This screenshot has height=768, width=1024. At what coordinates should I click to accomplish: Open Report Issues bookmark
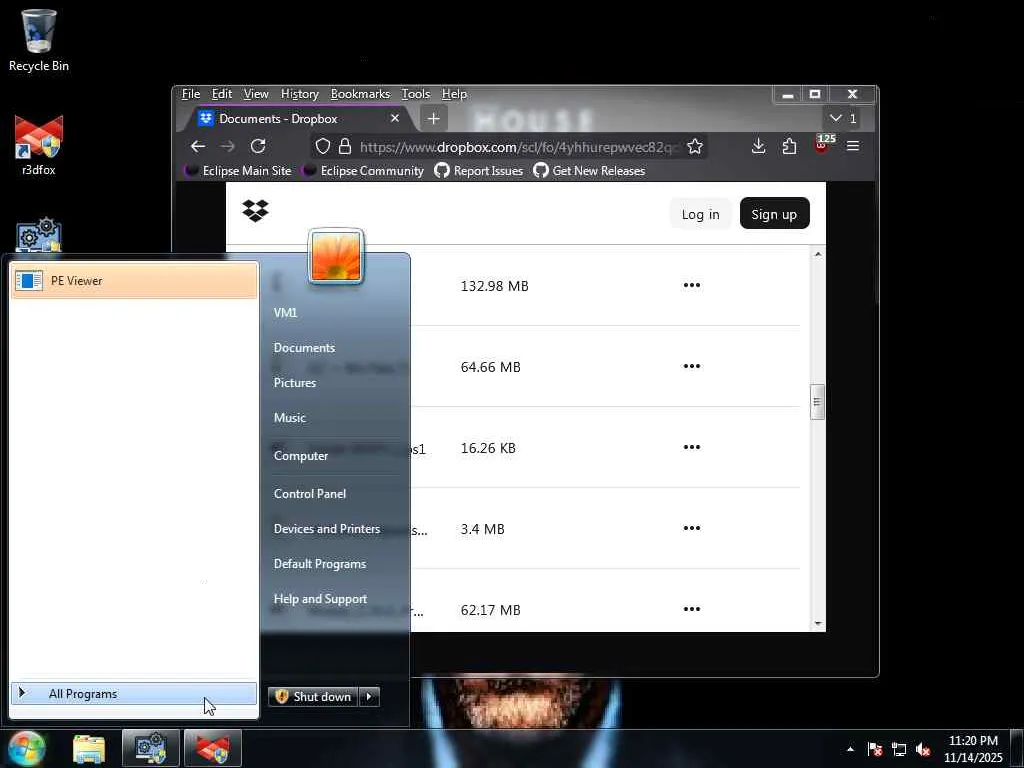(479, 170)
